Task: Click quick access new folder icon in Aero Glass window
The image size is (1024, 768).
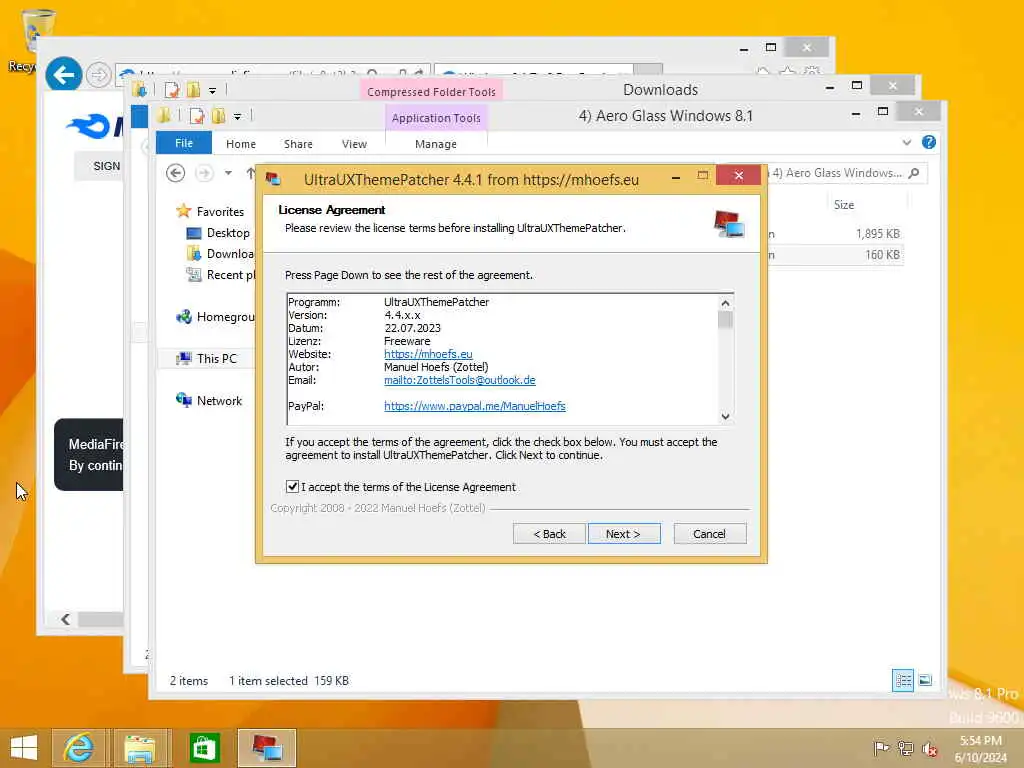Action: [x=218, y=116]
